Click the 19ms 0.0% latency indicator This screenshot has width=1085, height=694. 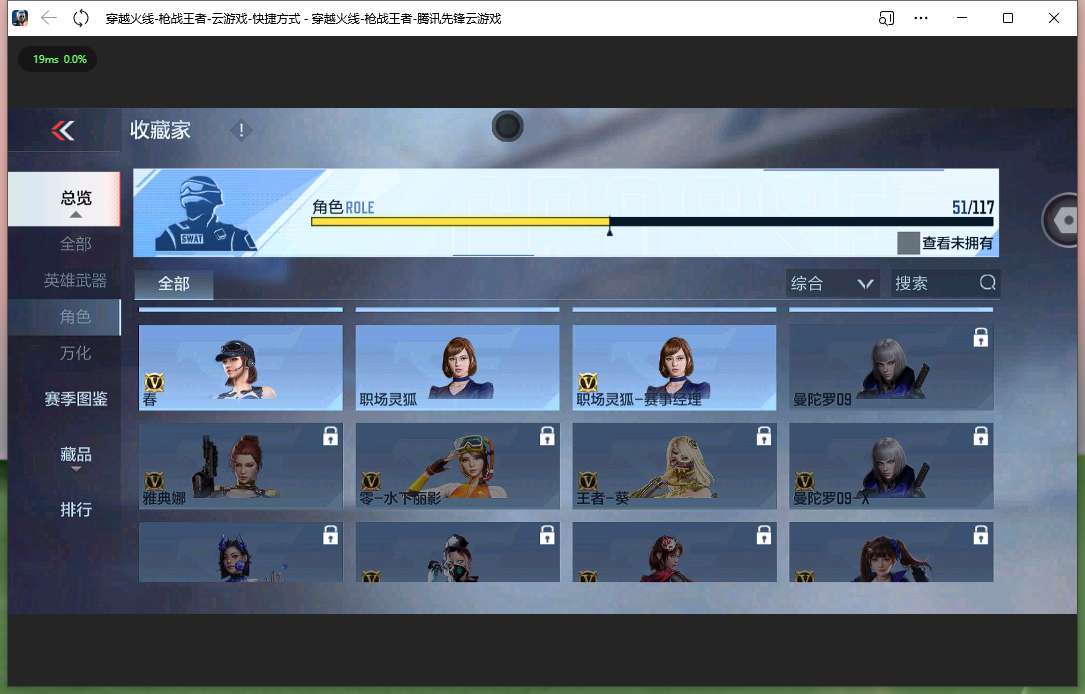coord(60,60)
